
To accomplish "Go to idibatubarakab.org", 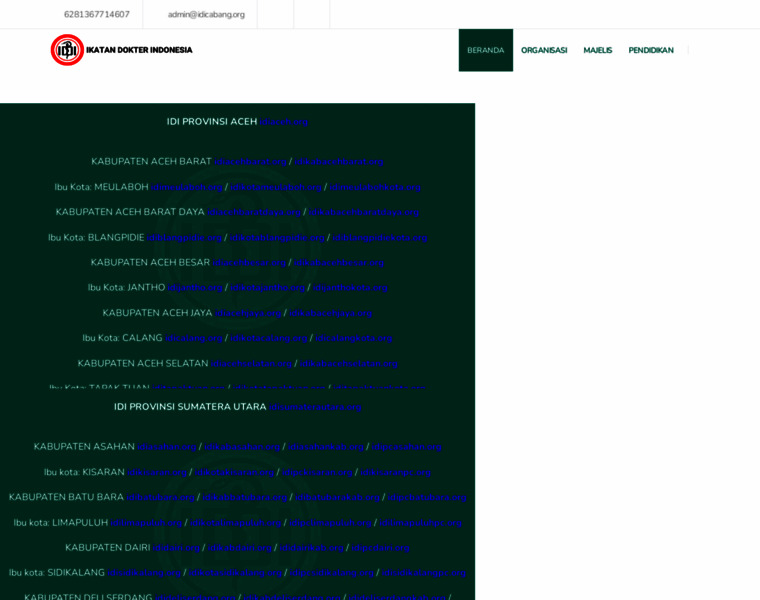I will click(x=337, y=498).
